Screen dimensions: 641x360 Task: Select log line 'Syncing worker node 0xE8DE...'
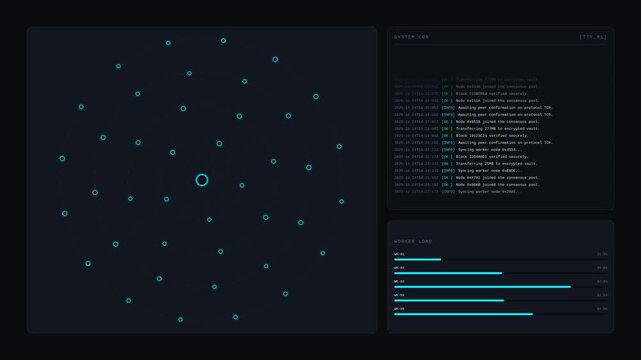[x=458, y=171]
